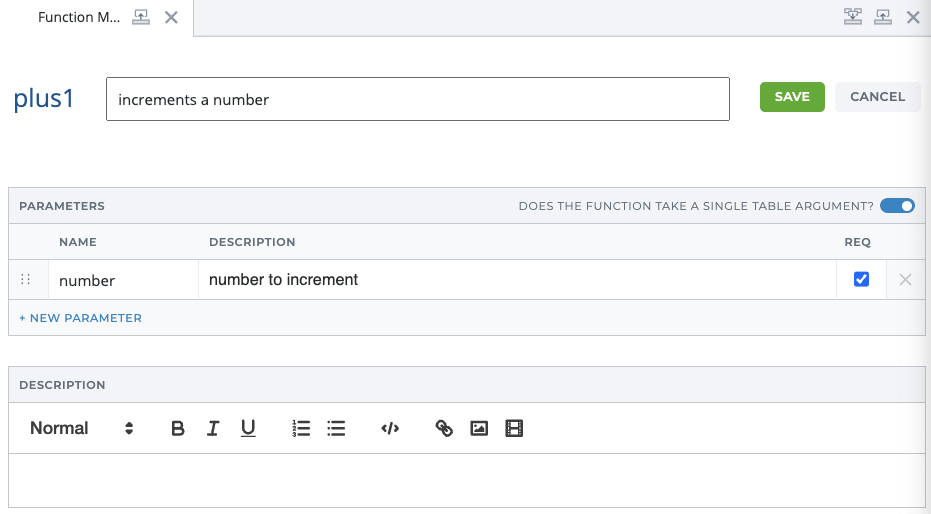Toggle single table argument switch

897,206
